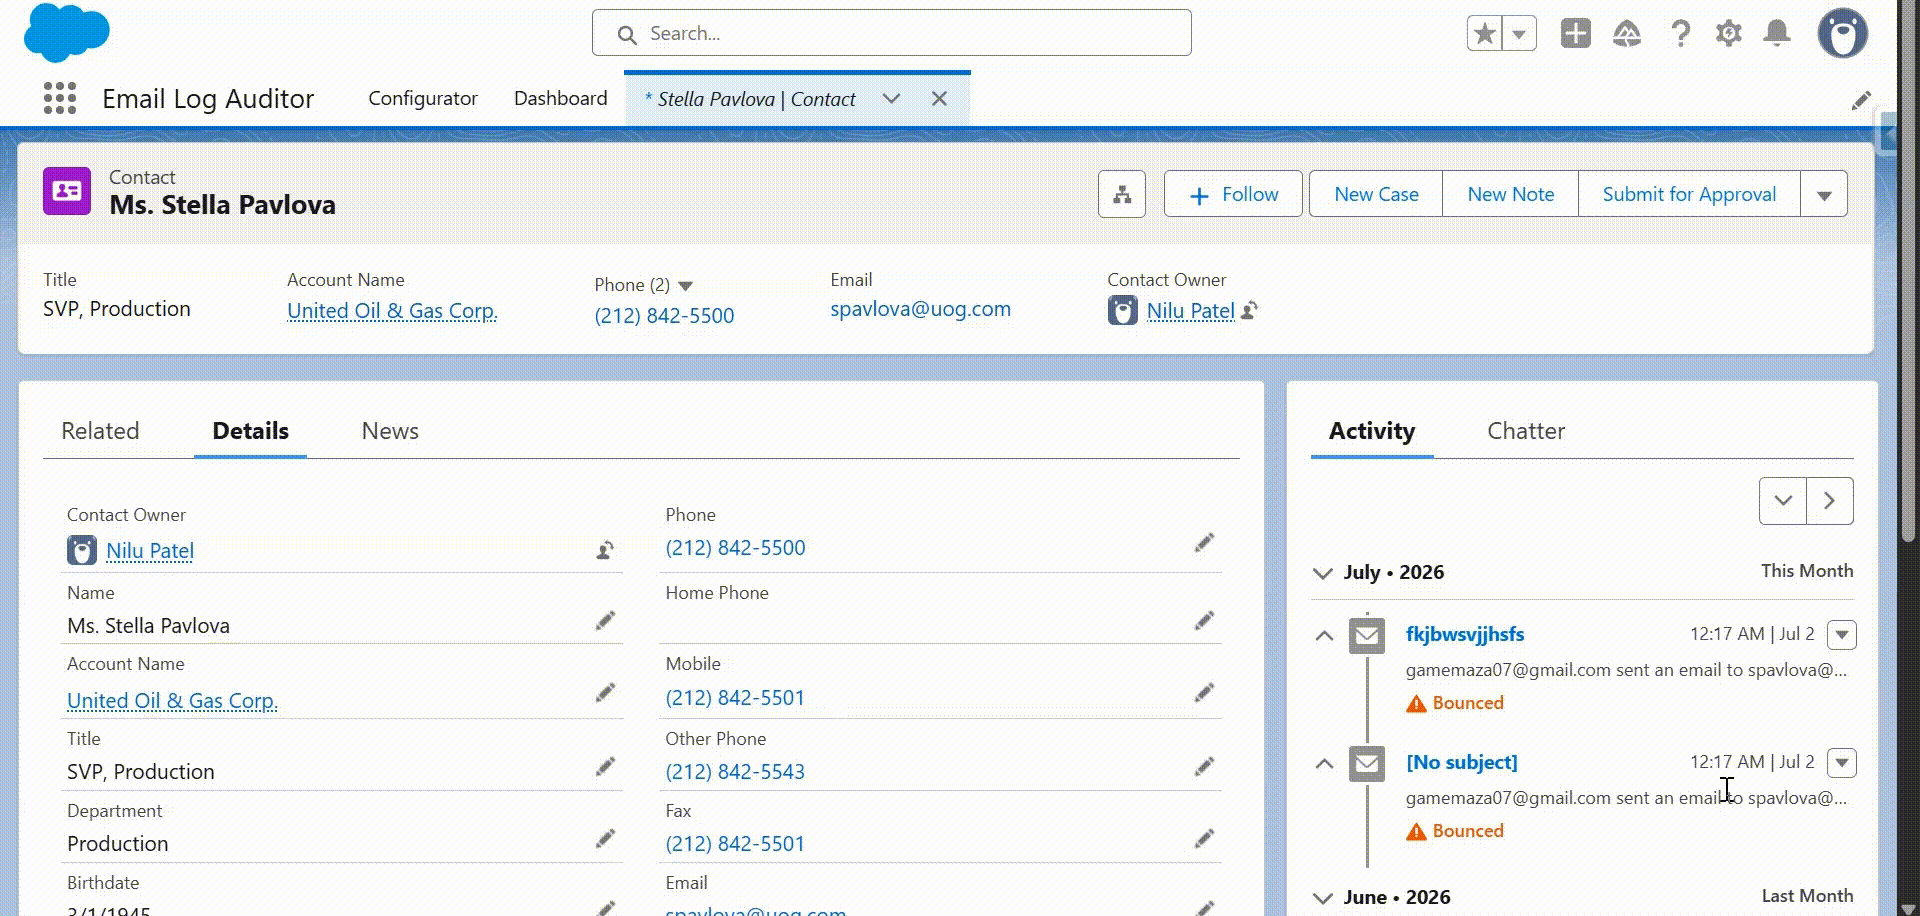This screenshot has width=1920, height=916.
Task: Click Submit for Approval
Action: (x=1689, y=194)
